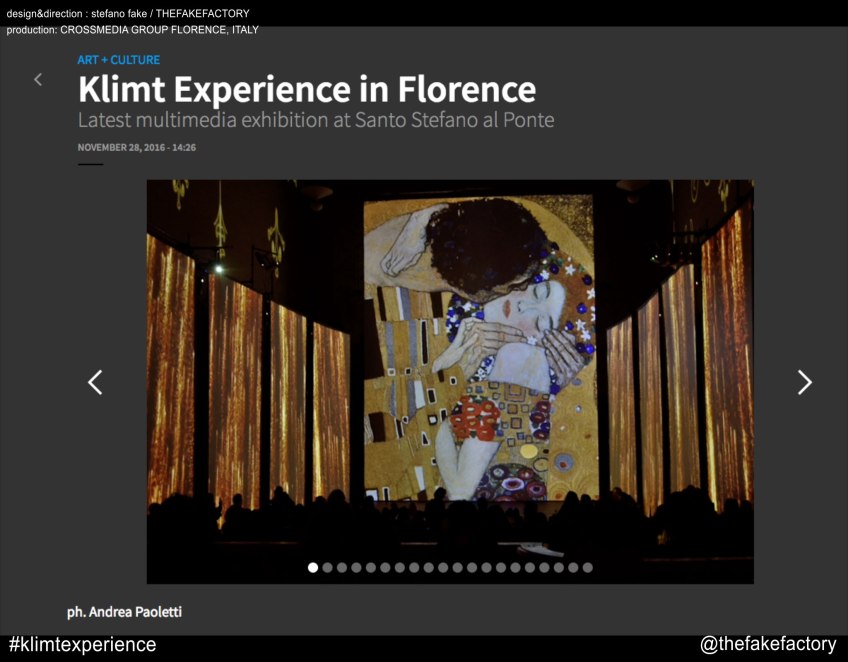Image resolution: width=848 pixels, height=662 pixels.
Task: Select the second-to-last pagination dot
Action: click(573, 567)
